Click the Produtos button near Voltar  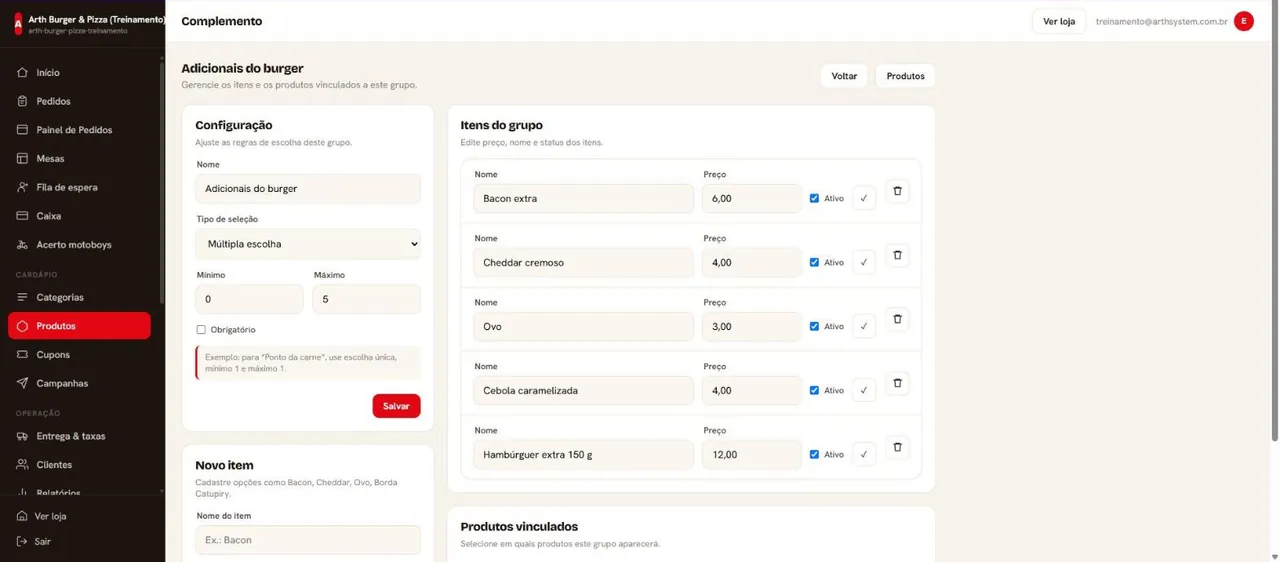(905, 76)
